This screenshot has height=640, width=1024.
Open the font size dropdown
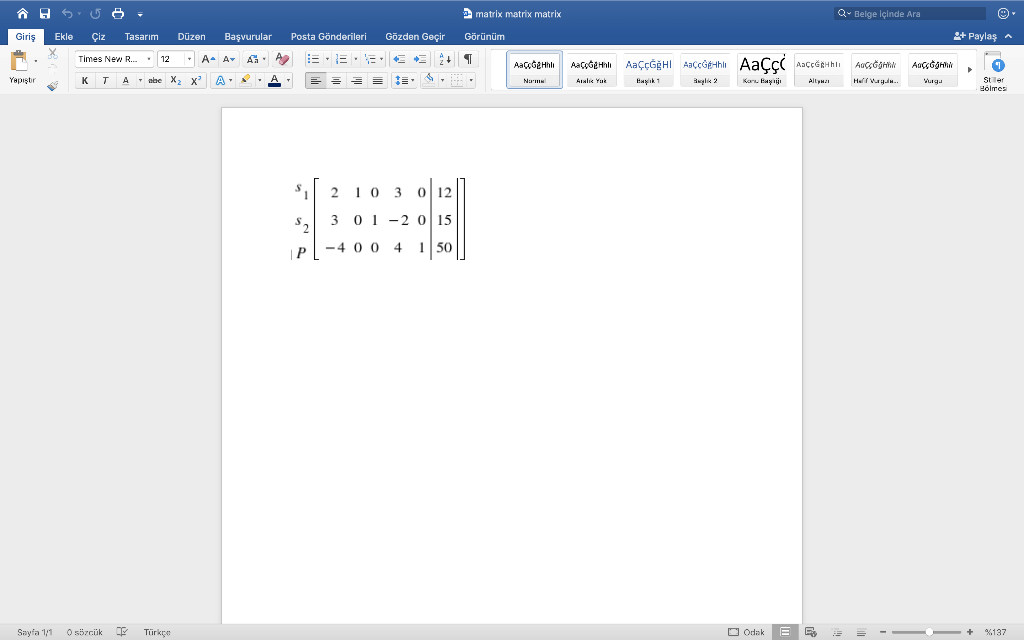189,59
